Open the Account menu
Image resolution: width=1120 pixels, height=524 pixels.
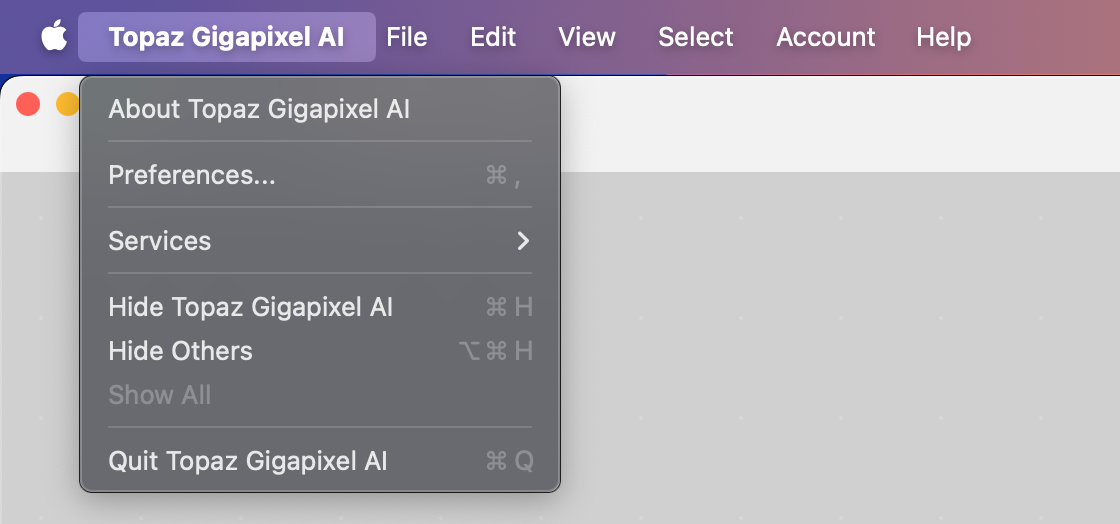[826, 36]
